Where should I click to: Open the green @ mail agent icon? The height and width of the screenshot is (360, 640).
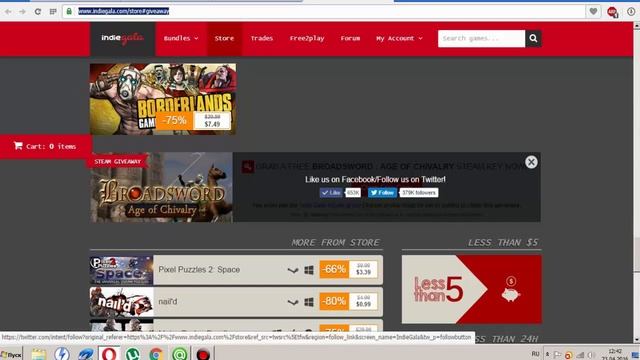[x=180, y=354]
